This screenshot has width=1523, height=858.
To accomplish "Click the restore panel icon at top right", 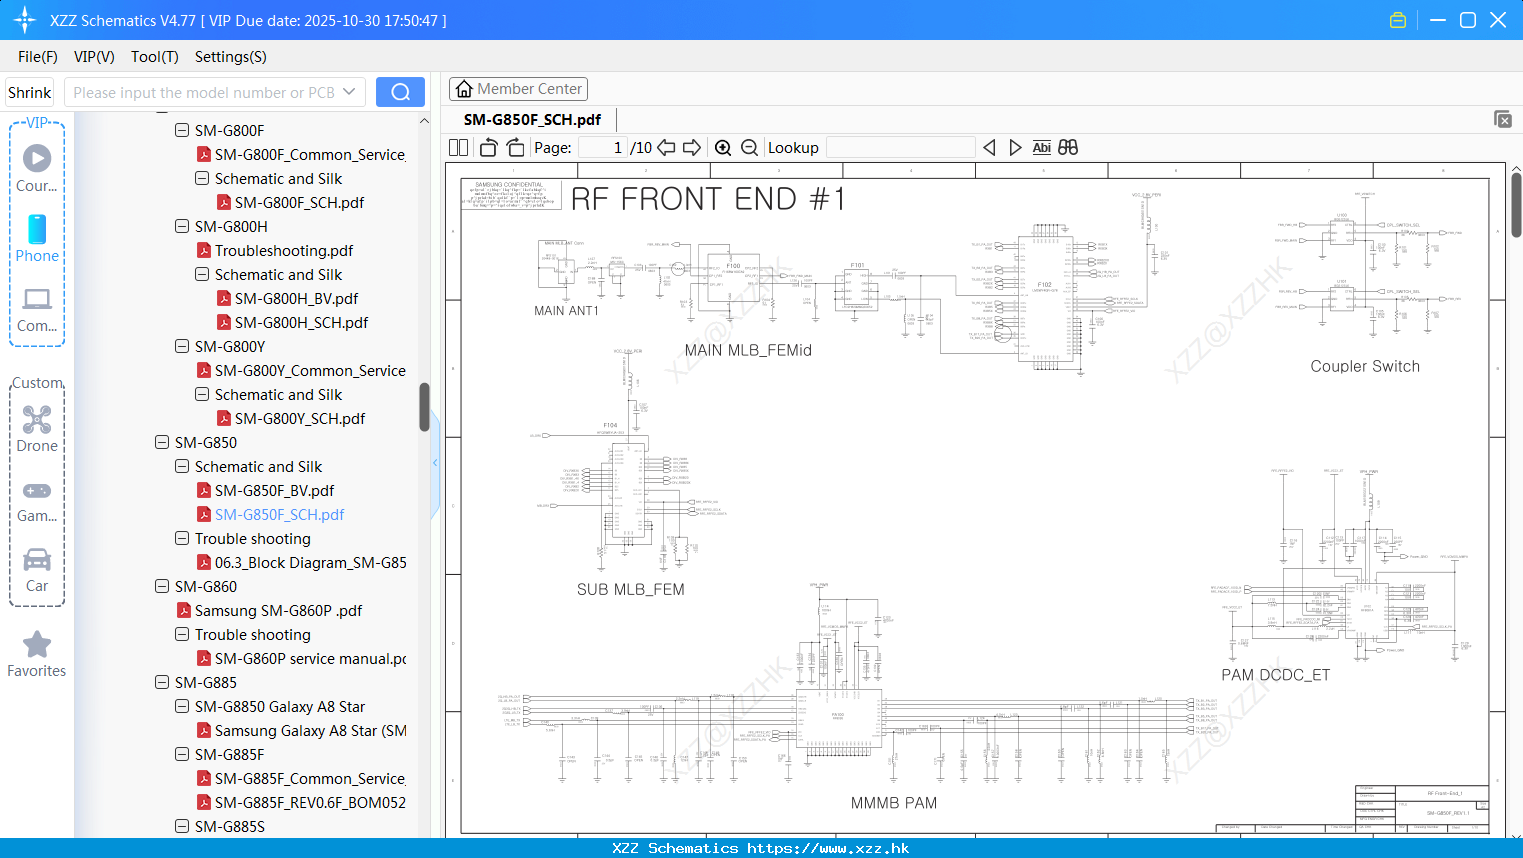I will click(x=1503, y=119).
